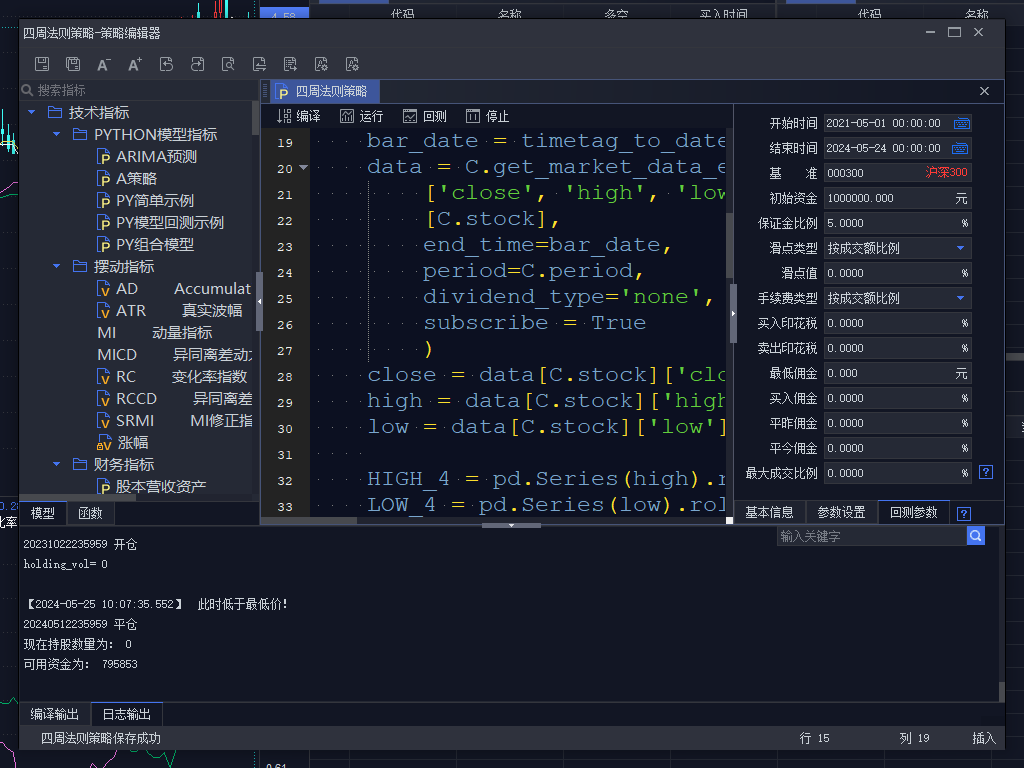
Task: Select the SRMI indicator row
Action: point(174,421)
